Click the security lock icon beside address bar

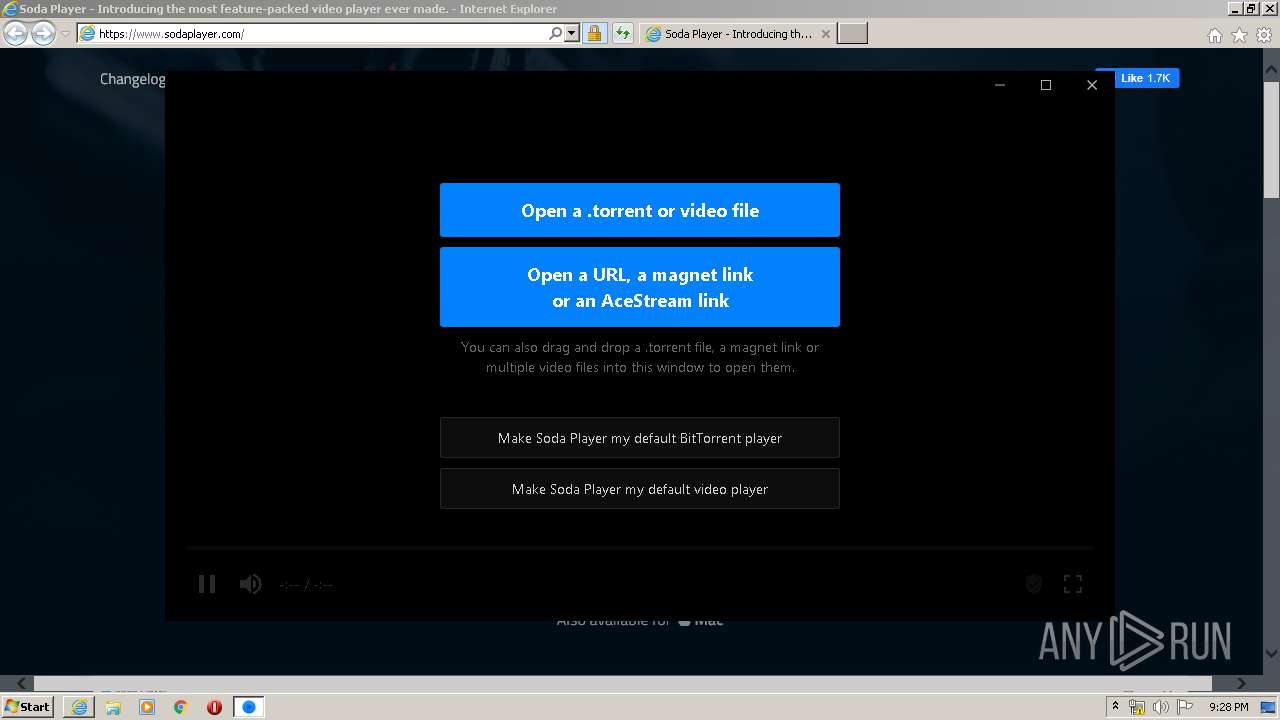594,33
